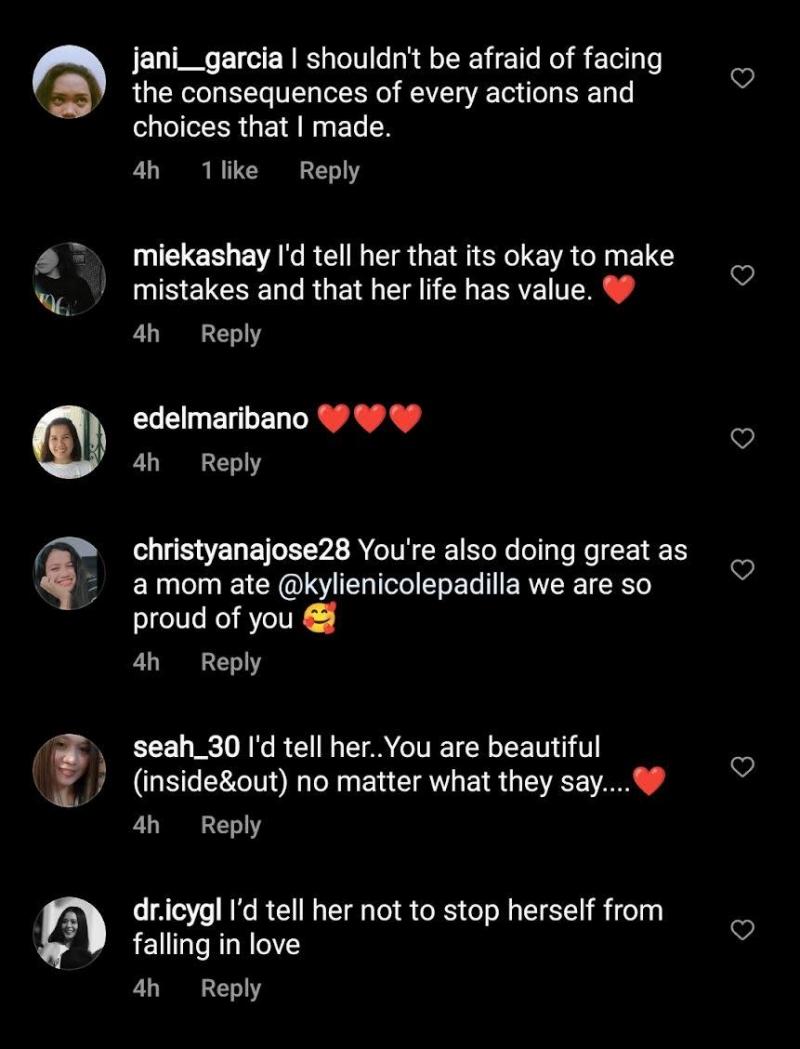Open jani_garcia's profile picture

70,81
